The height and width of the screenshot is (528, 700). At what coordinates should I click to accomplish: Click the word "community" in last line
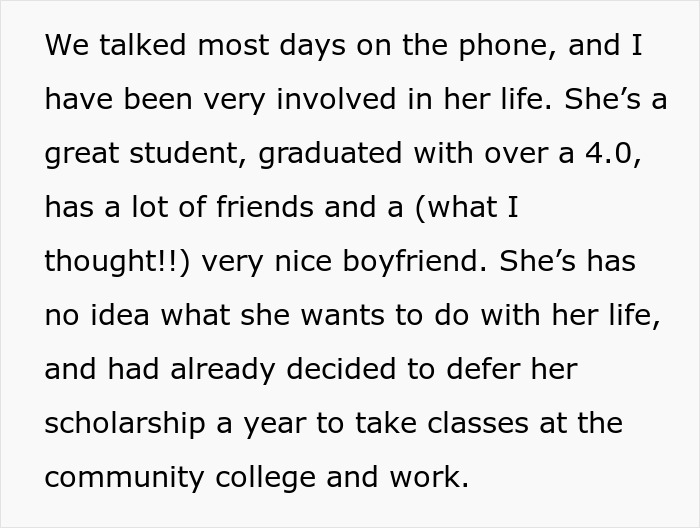pos(125,479)
